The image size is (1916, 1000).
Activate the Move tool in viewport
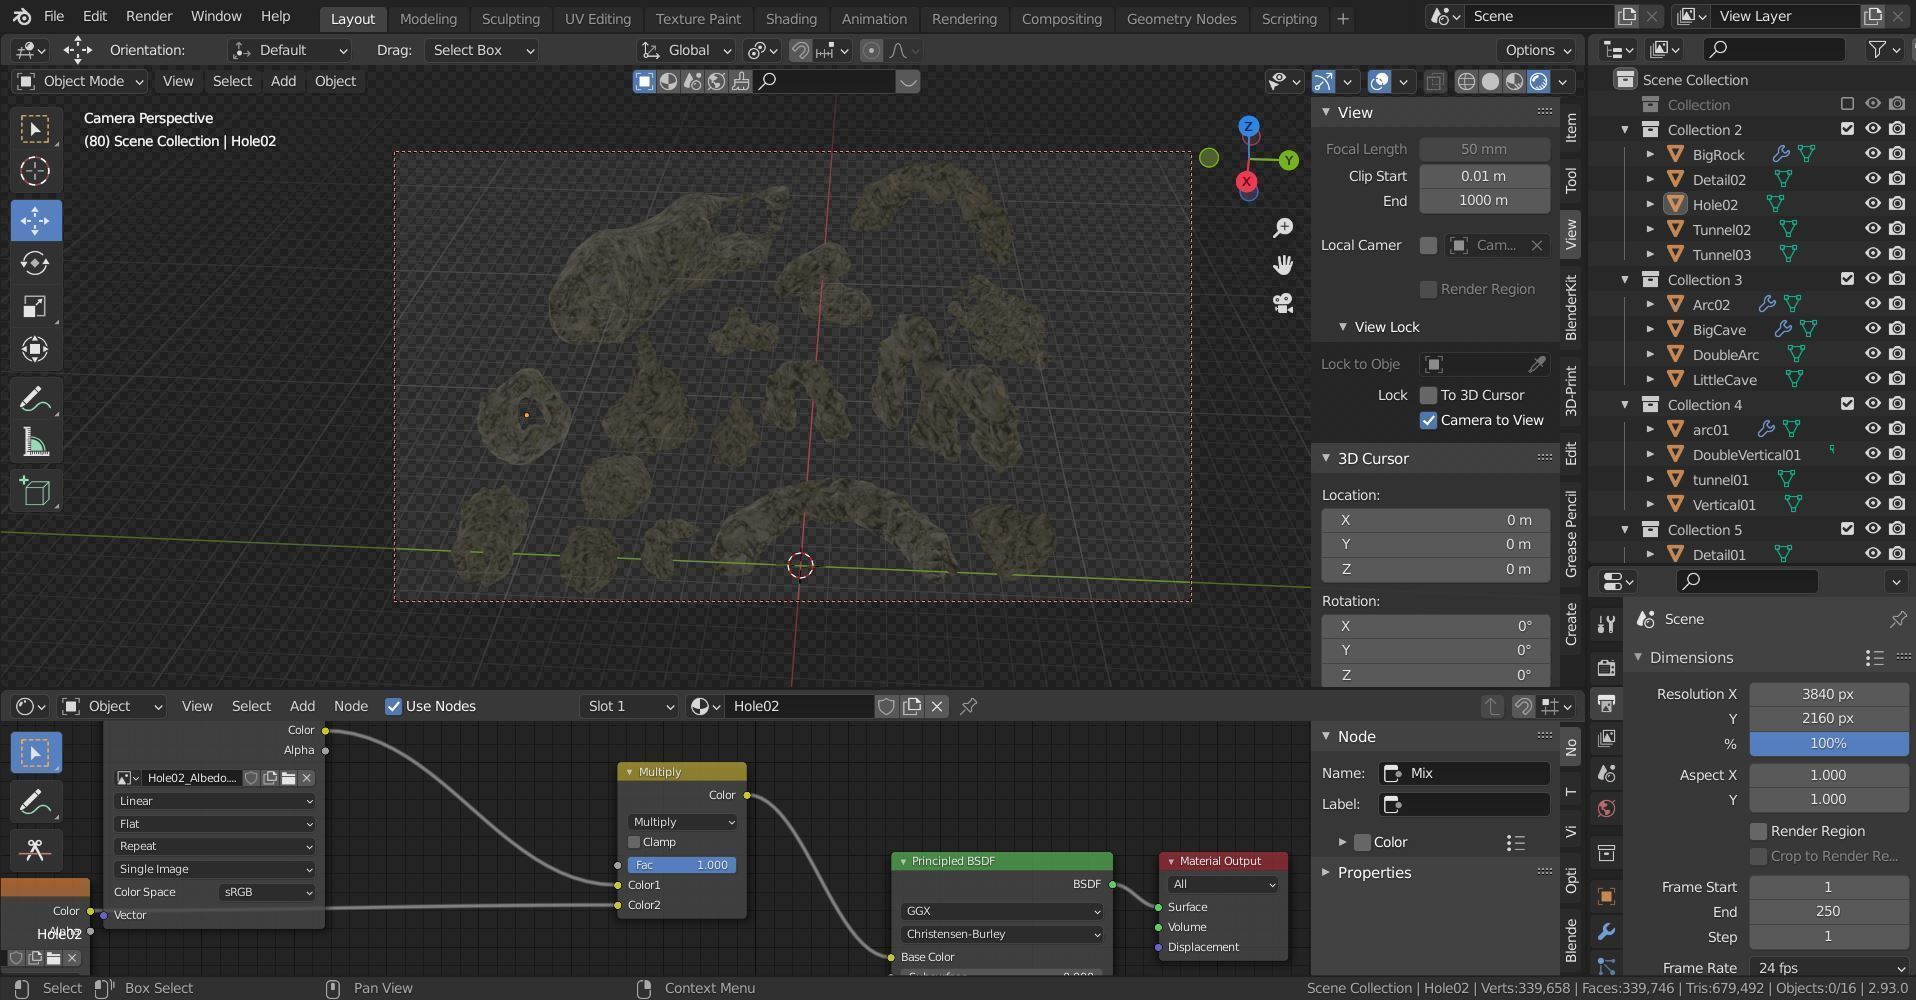coord(35,220)
